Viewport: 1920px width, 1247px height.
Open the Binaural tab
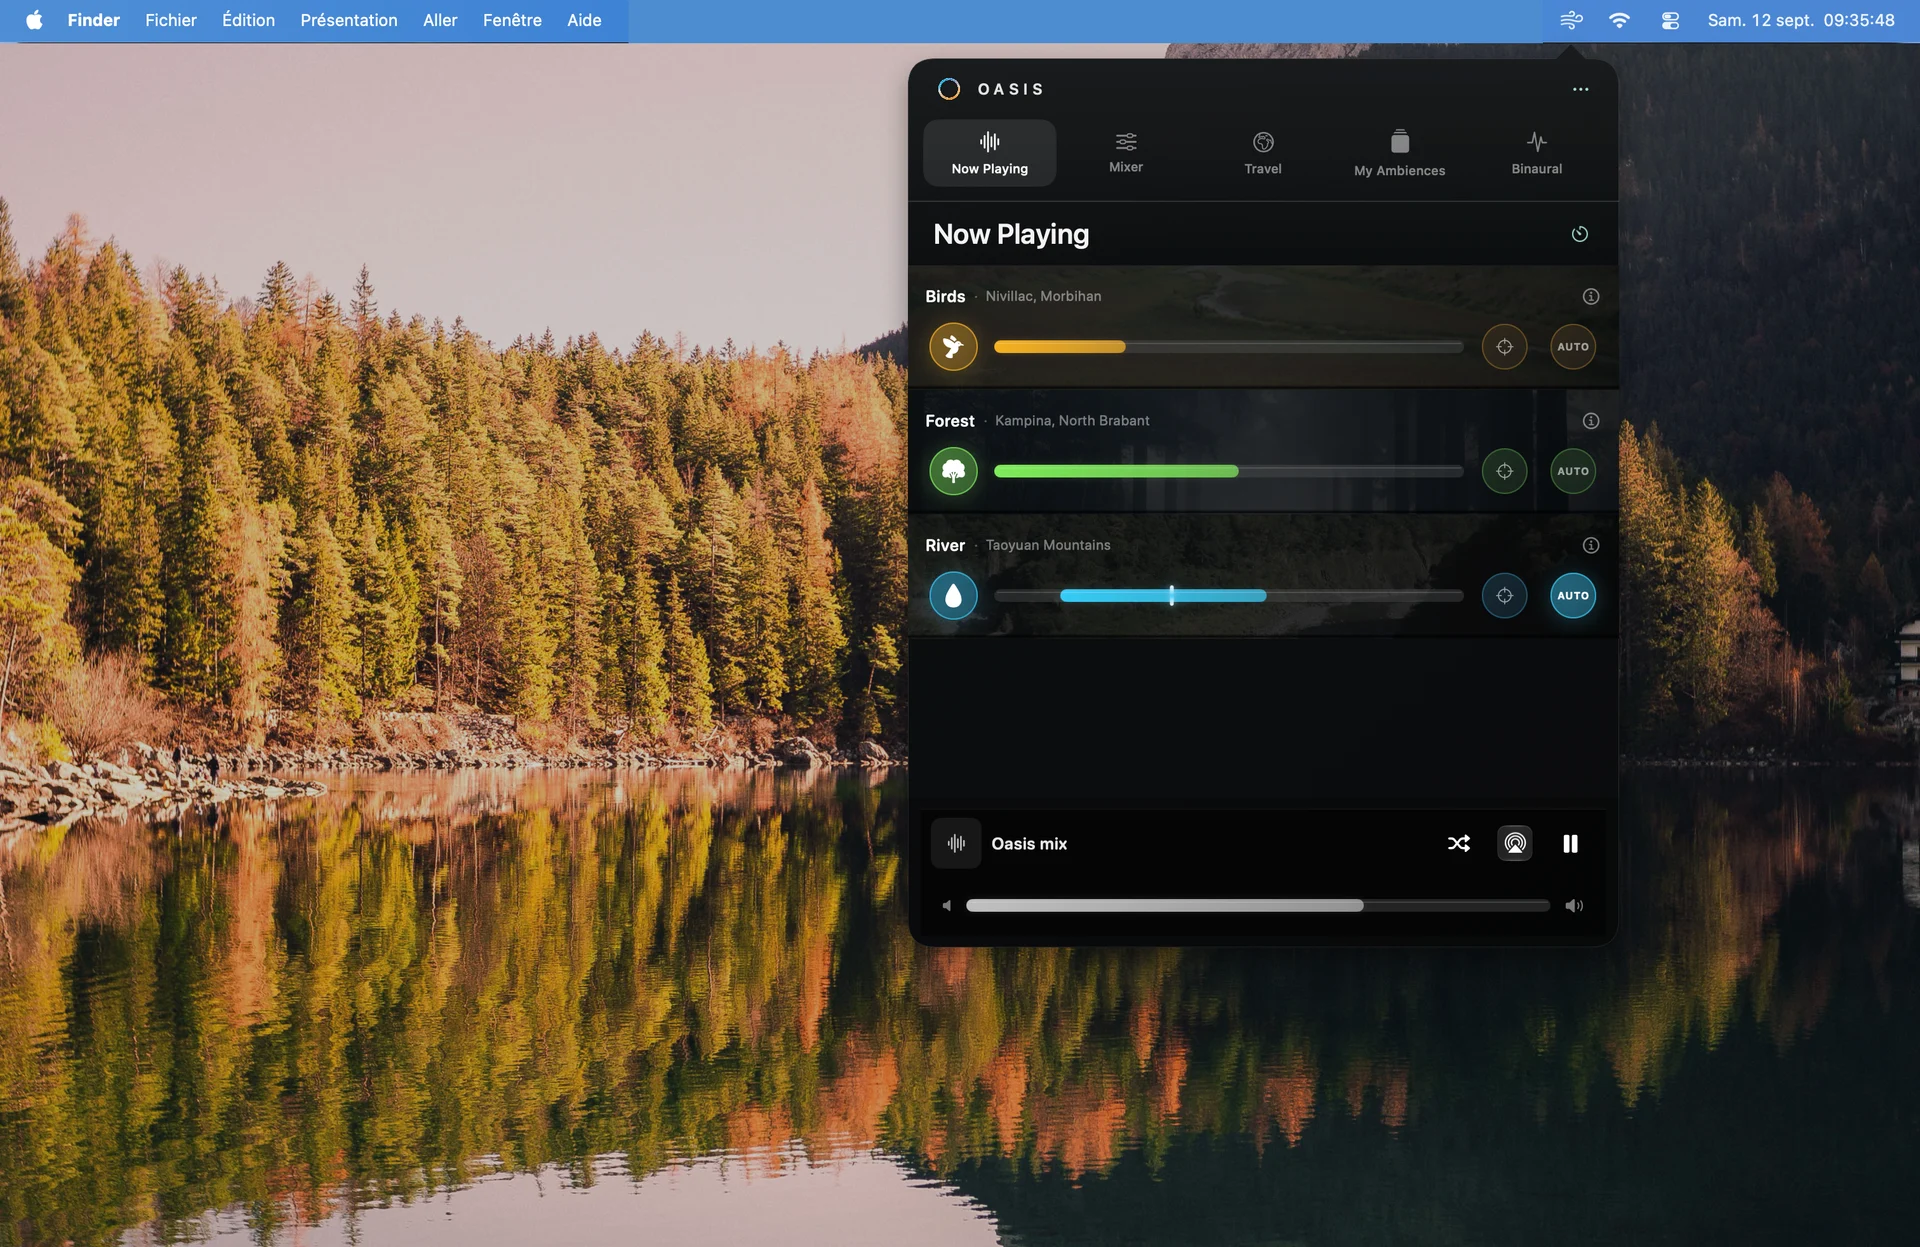pos(1537,153)
